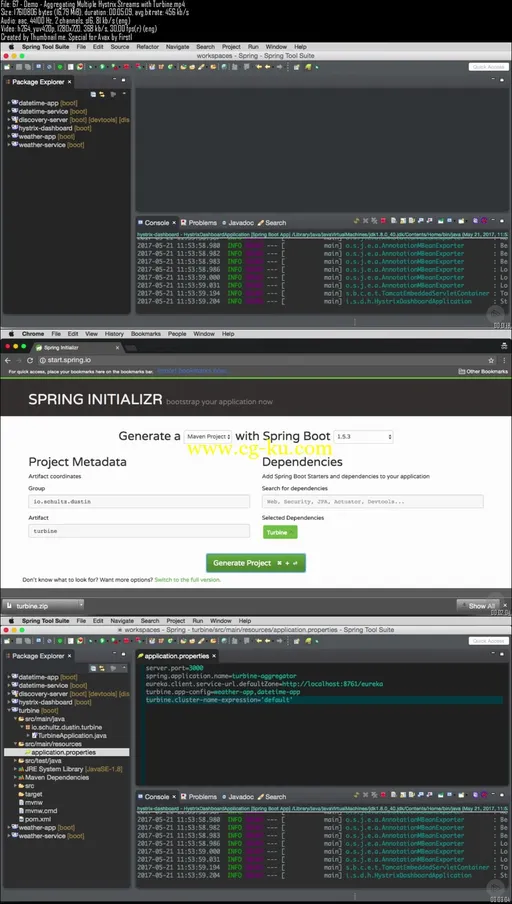This screenshot has width=512, height=904.
Task: Open the View menu in Chrome
Action: click(x=92, y=334)
